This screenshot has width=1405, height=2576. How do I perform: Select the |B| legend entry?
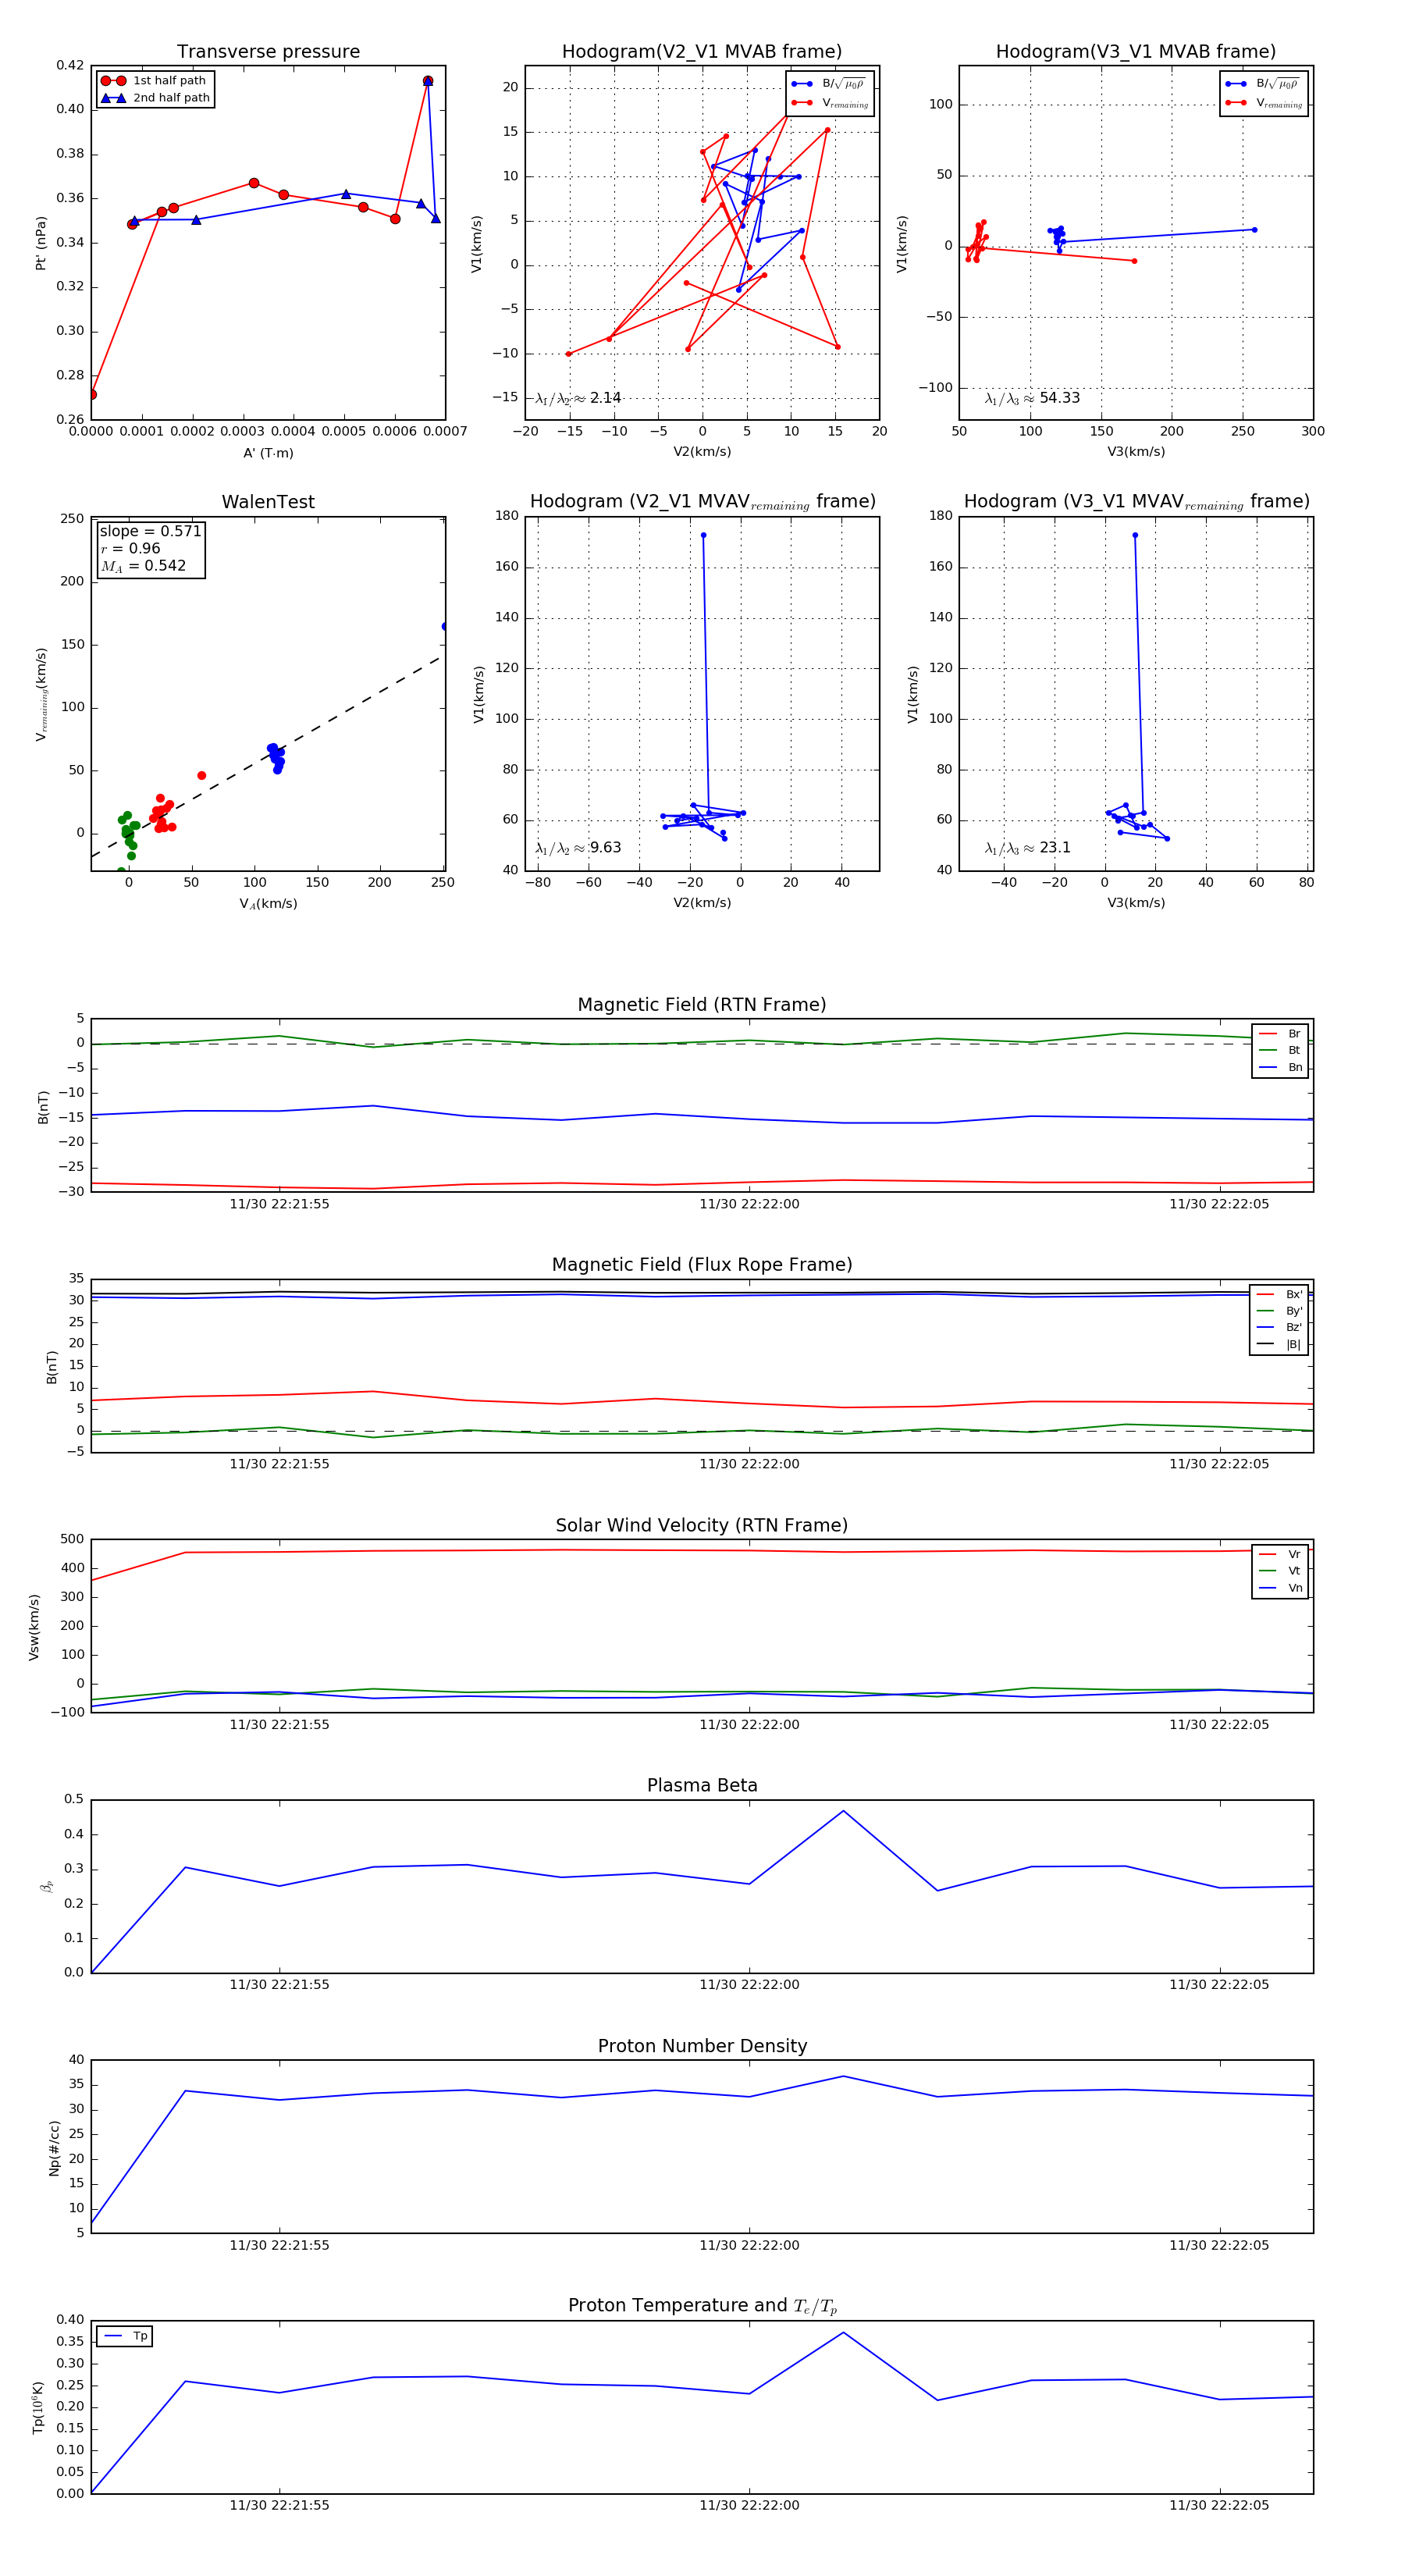click(x=1279, y=1345)
